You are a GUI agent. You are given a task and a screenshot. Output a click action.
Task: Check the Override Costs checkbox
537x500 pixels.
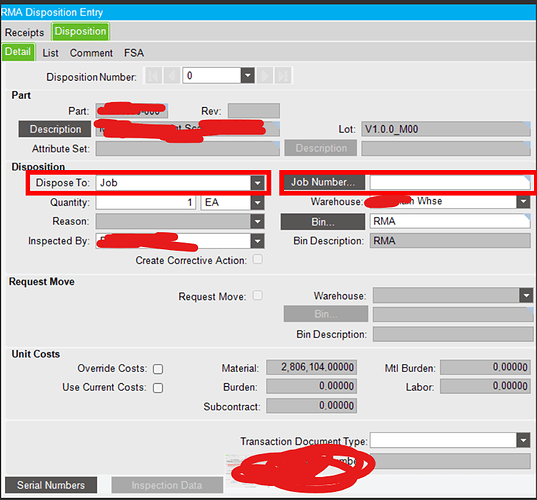(158, 369)
